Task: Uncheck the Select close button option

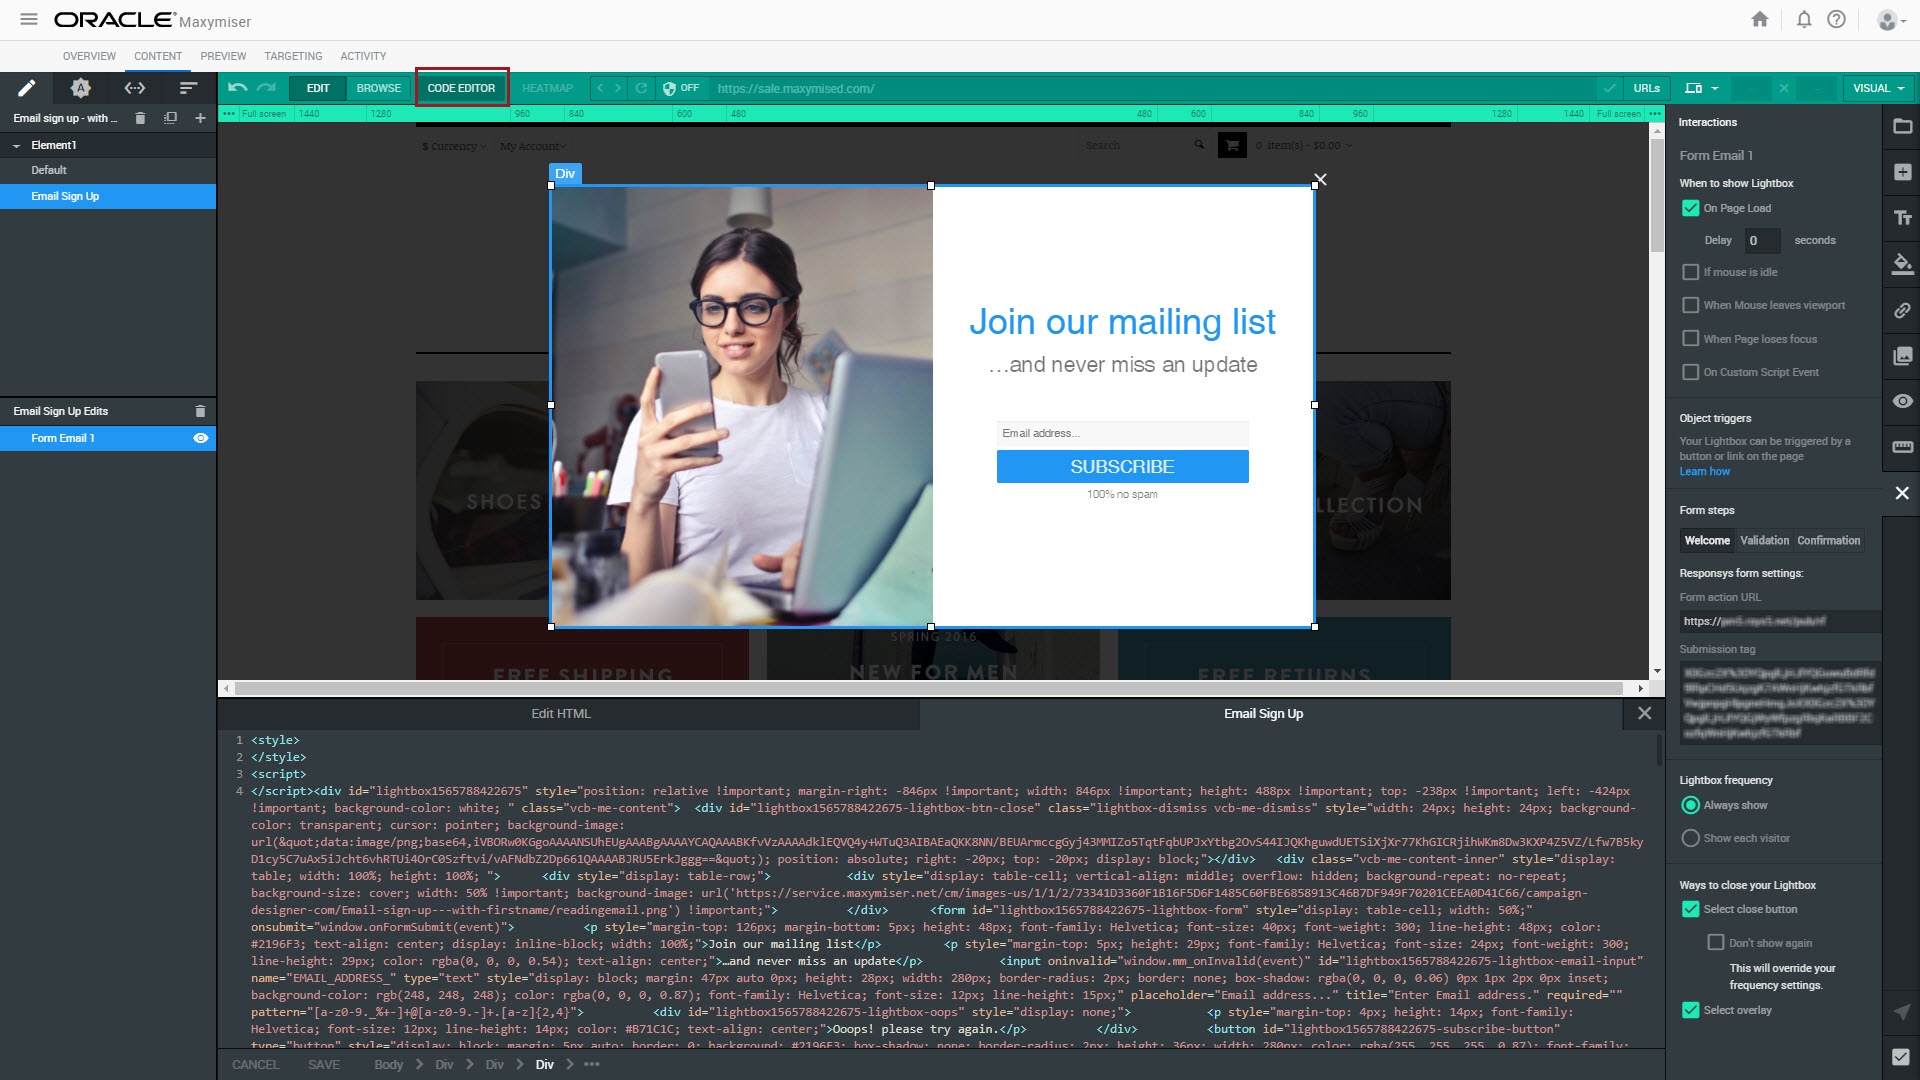Action: (1690, 909)
